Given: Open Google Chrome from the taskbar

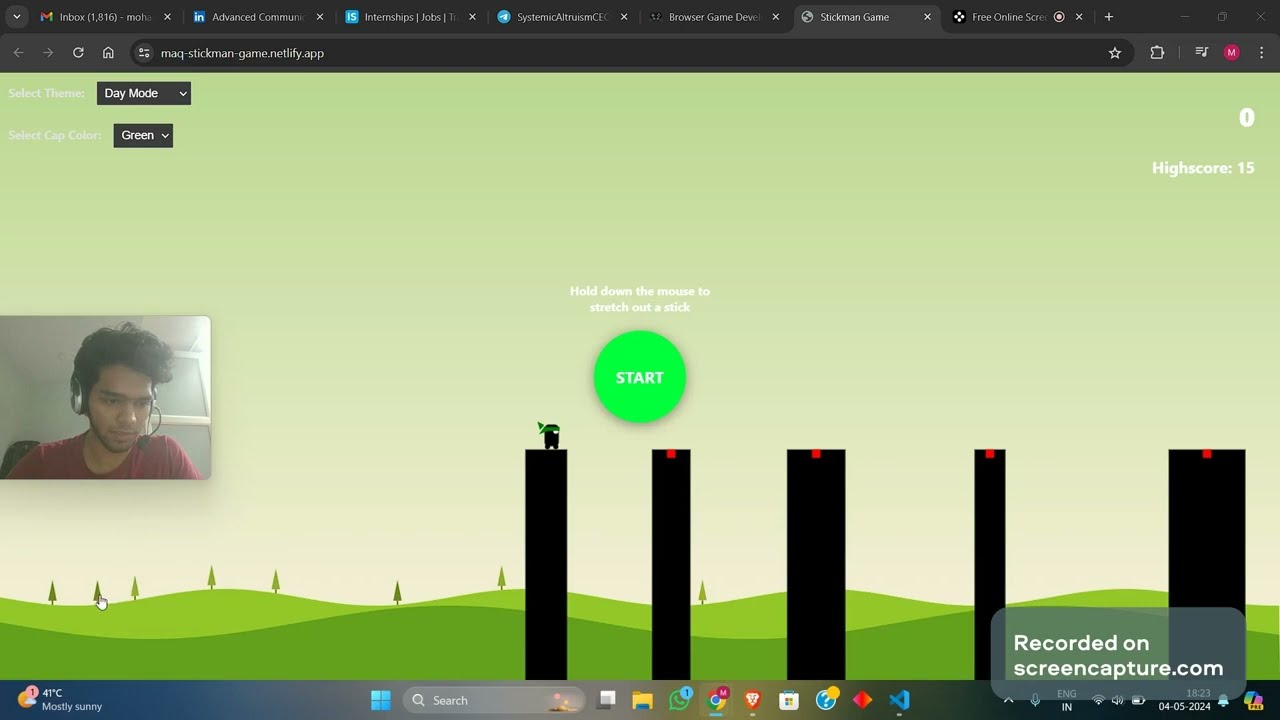Looking at the screenshot, I should (x=717, y=700).
